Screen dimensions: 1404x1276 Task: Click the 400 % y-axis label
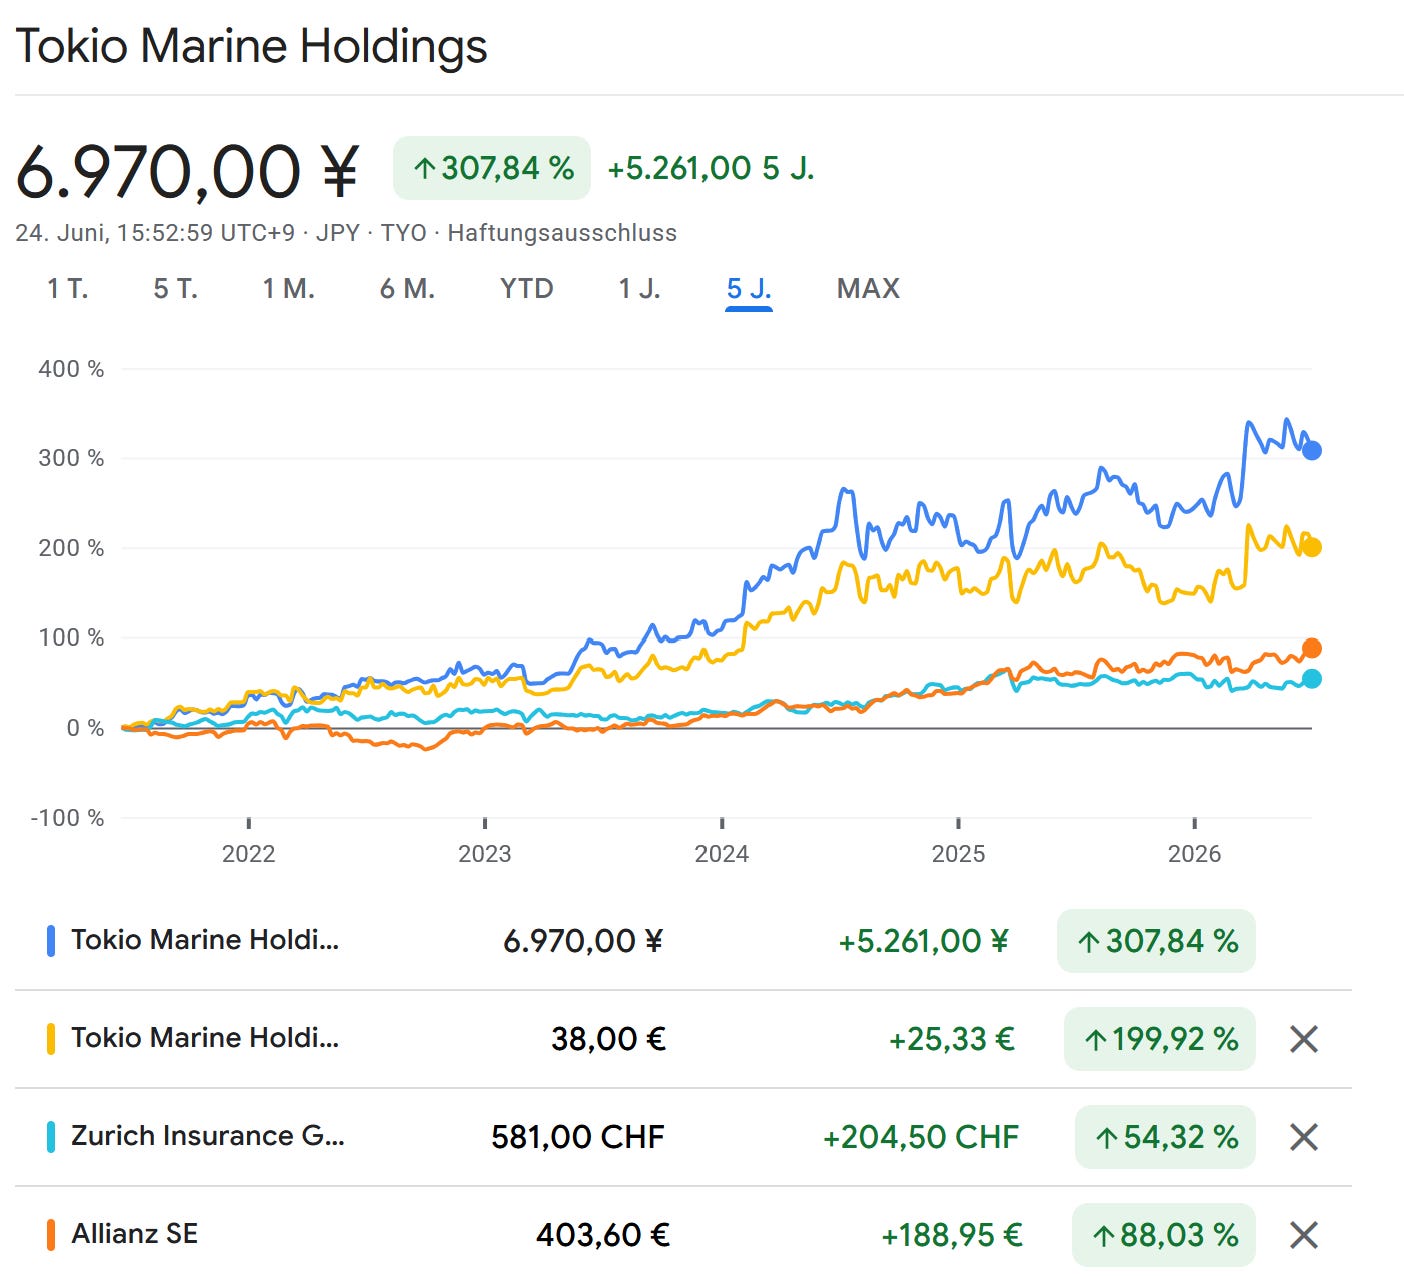[x=71, y=369]
